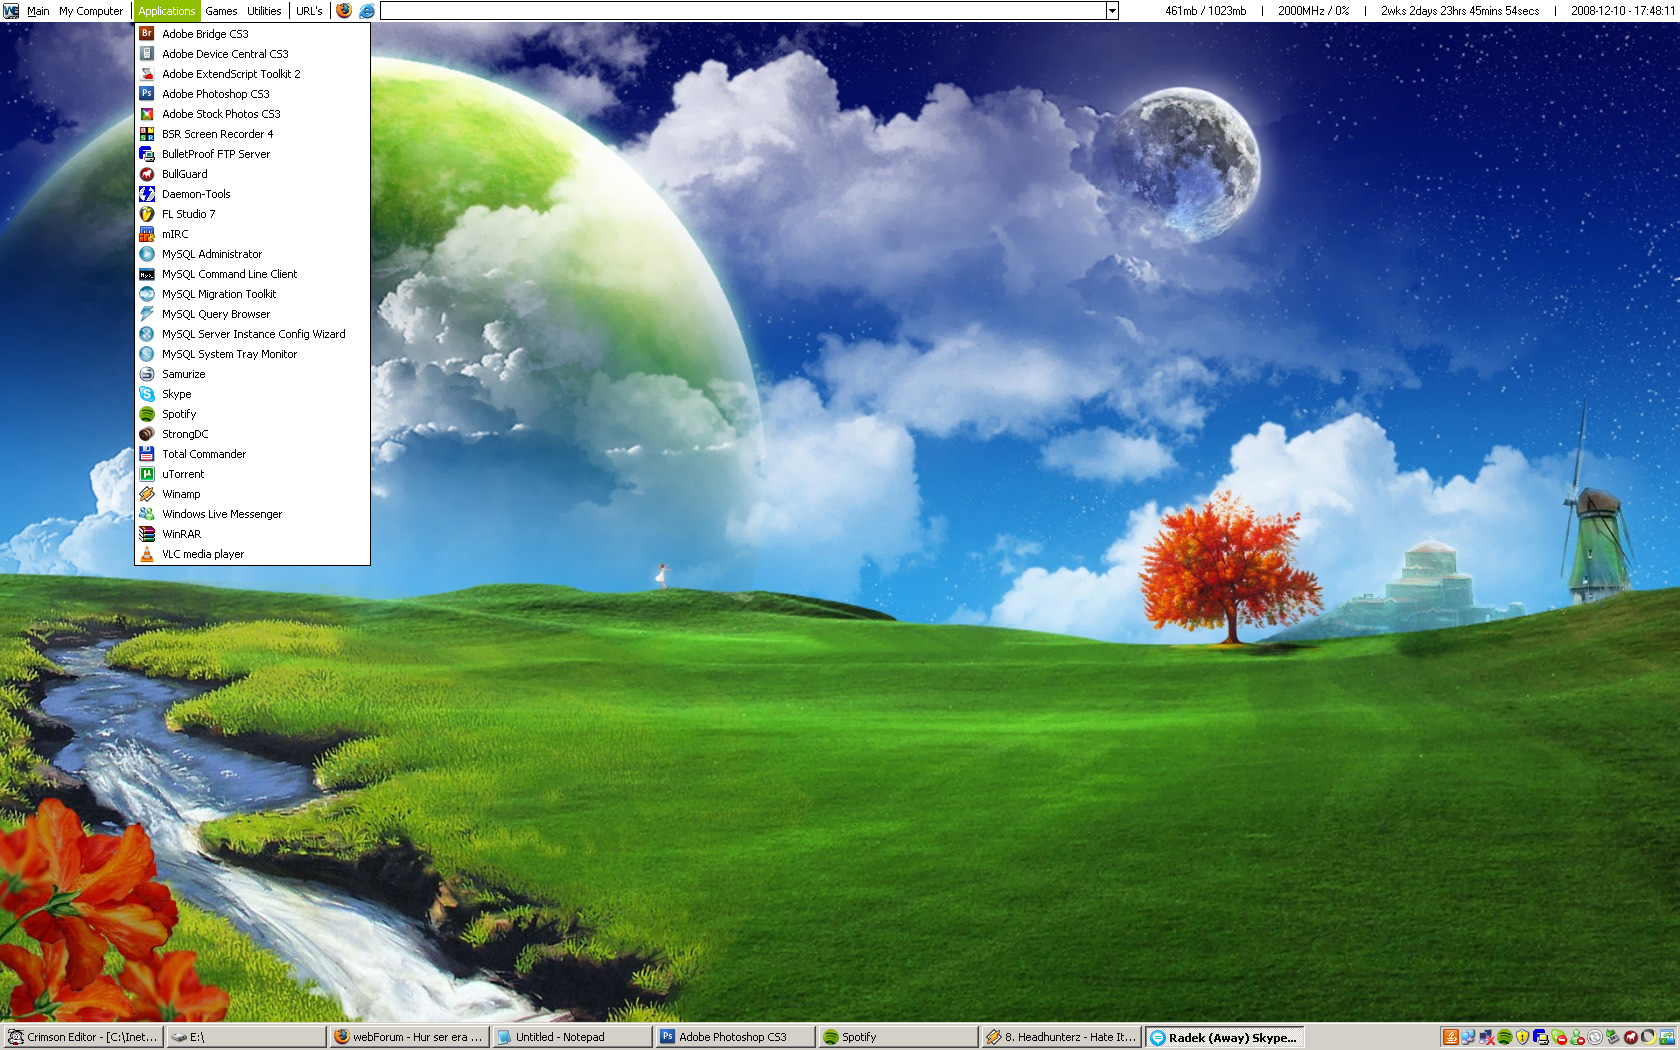
Task: Start uTorrent from the menu
Action: (x=253, y=474)
